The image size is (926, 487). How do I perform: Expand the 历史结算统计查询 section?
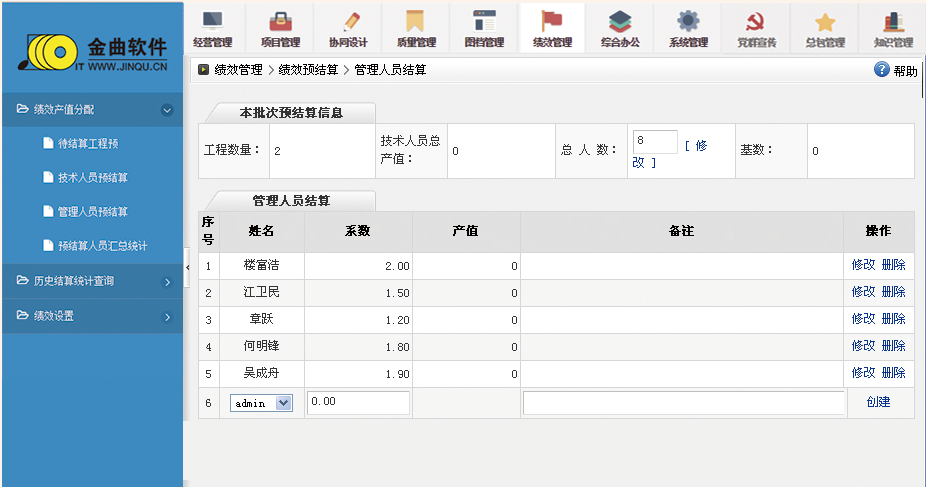[x=167, y=282]
